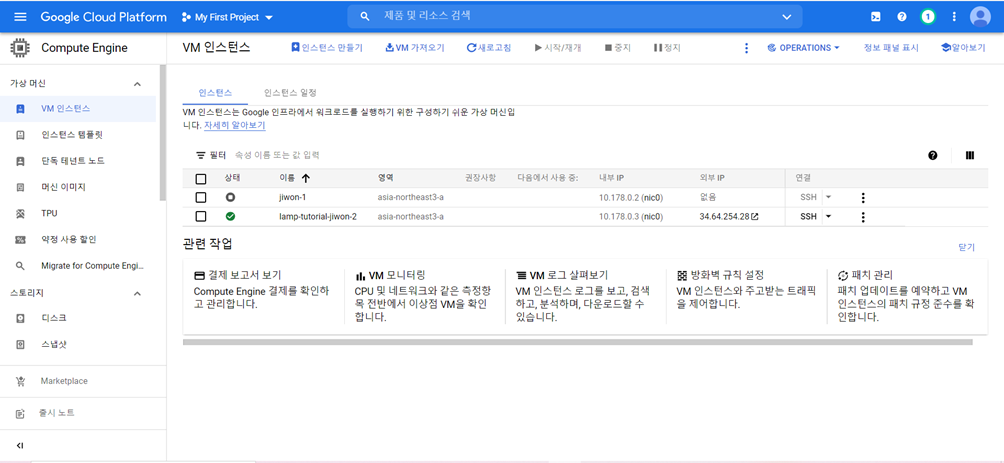Image resolution: width=1004 pixels, height=463 pixels.
Task: Click 알아보기 button in the toolbar
Action: coord(962,48)
